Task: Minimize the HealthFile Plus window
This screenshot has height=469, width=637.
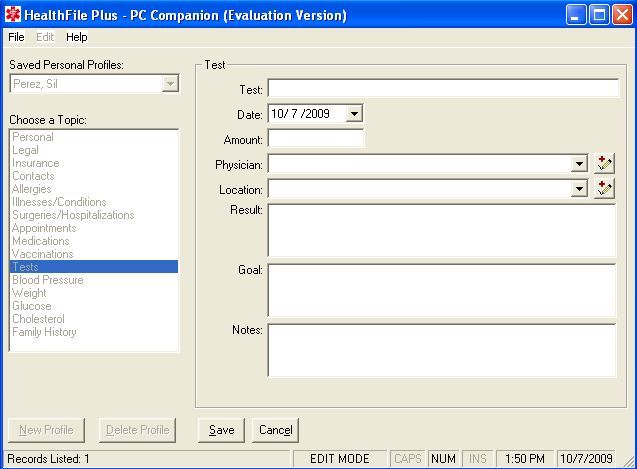Action: tap(576, 15)
